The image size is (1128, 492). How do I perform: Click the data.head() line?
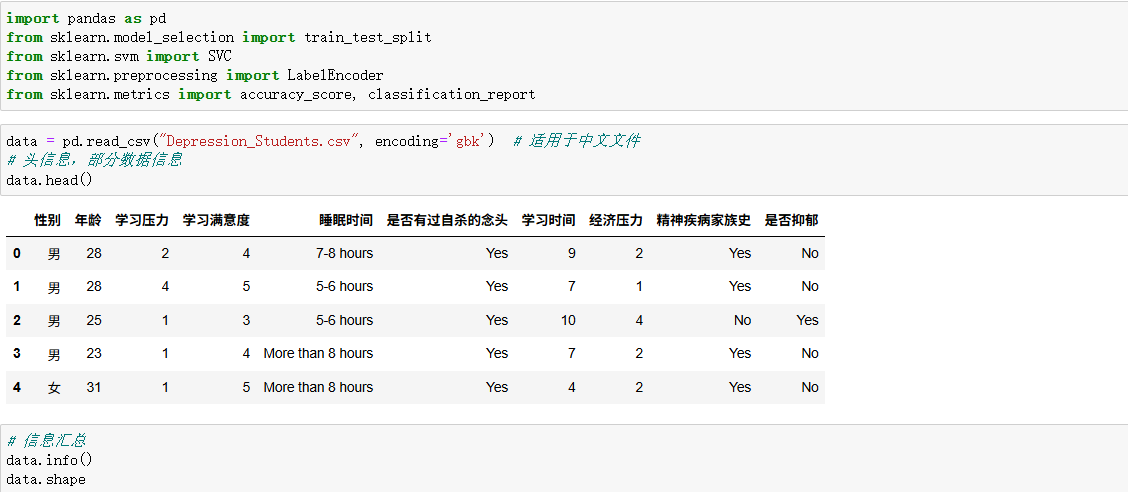tap(49, 180)
